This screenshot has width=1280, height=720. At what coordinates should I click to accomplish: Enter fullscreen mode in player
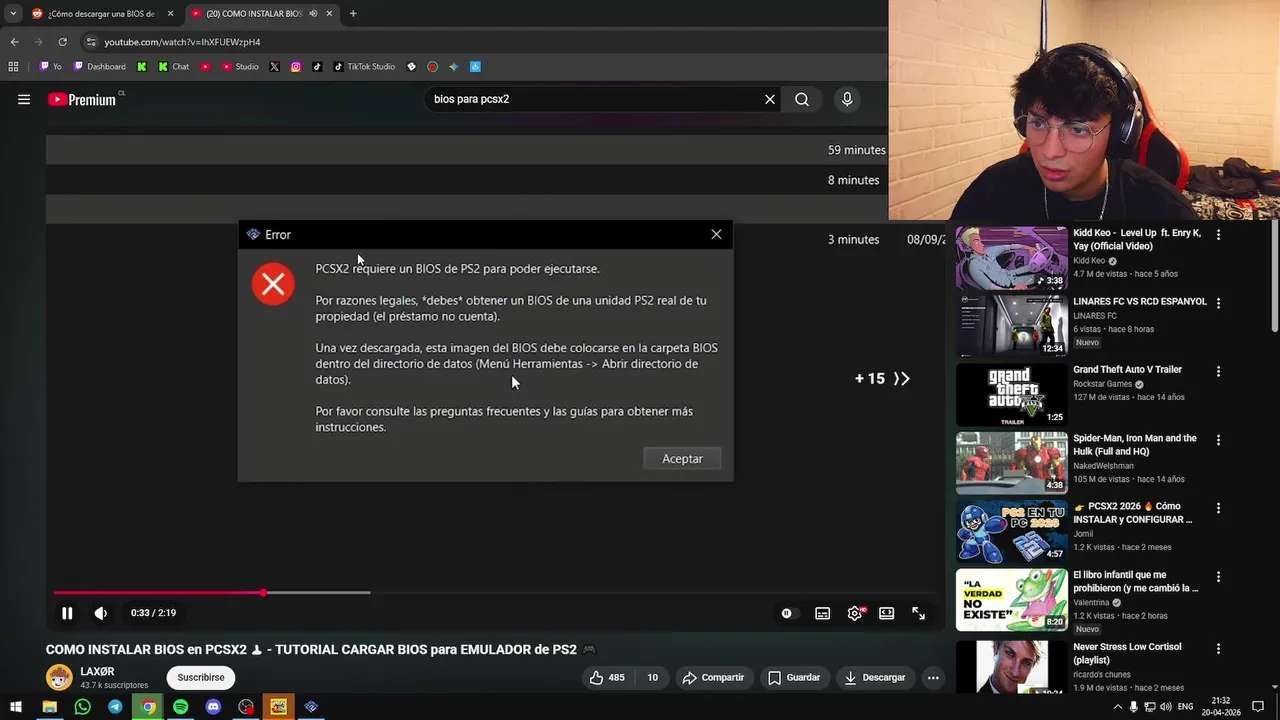918,613
